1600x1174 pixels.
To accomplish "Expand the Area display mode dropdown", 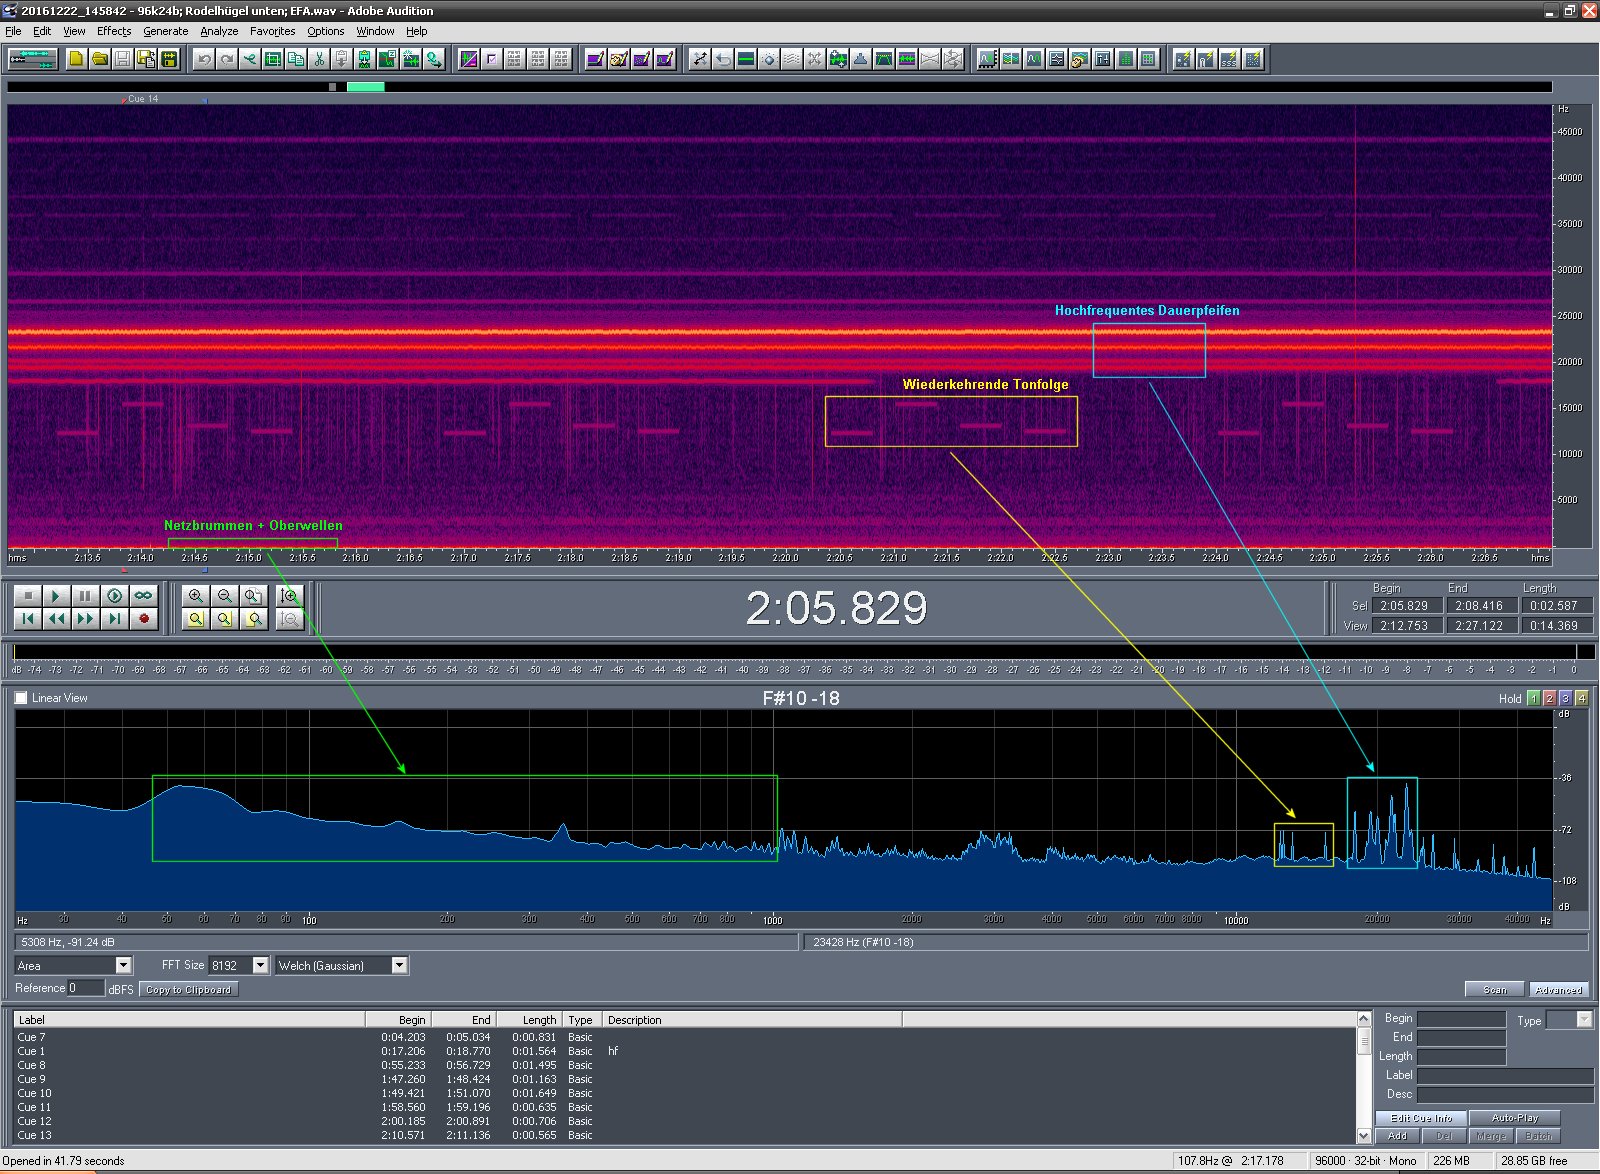I will (x=123, y=965).
